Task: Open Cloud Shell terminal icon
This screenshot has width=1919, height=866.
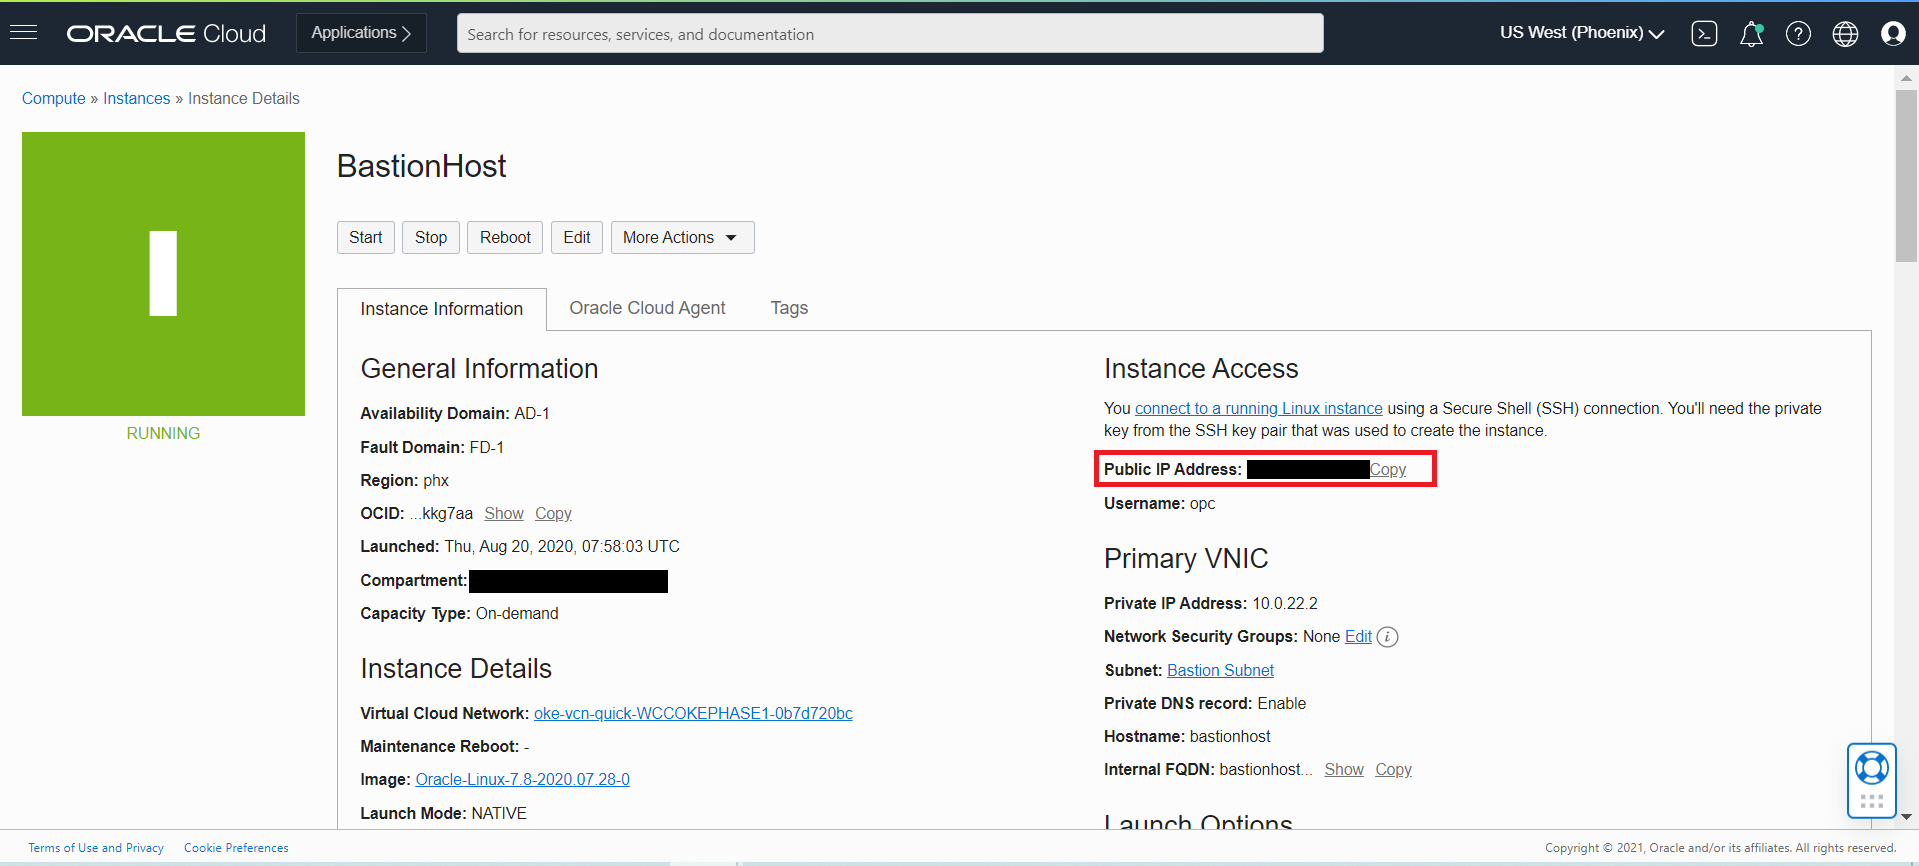Action: (x=1704, y=34)
